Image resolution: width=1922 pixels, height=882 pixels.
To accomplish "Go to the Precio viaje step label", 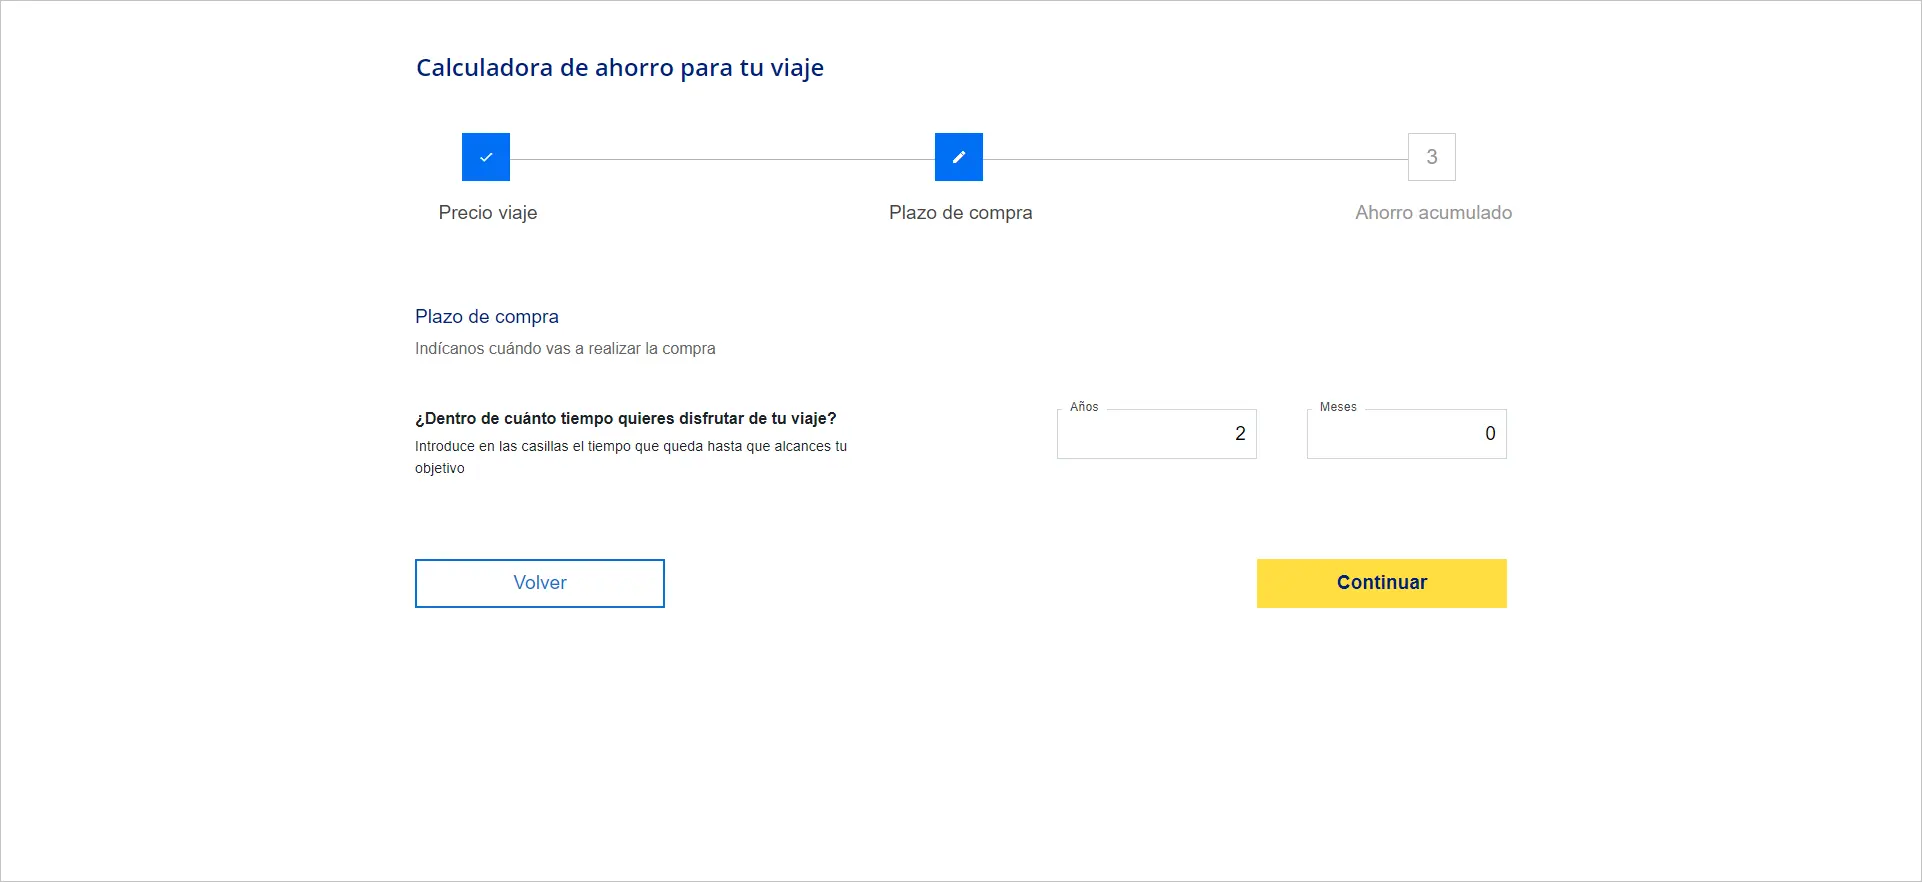I will (488, 213).
